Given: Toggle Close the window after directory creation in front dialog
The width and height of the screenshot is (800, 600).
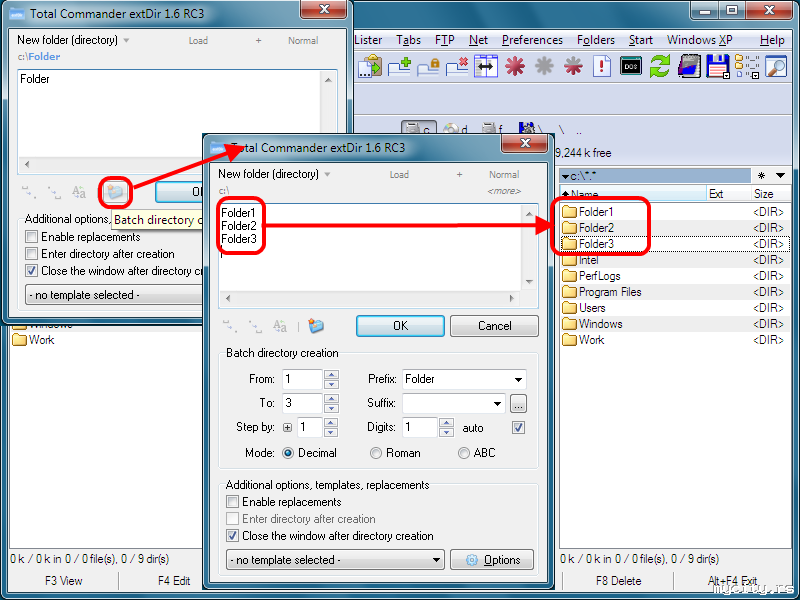Looking at the screenshot, I should point(233,536).
